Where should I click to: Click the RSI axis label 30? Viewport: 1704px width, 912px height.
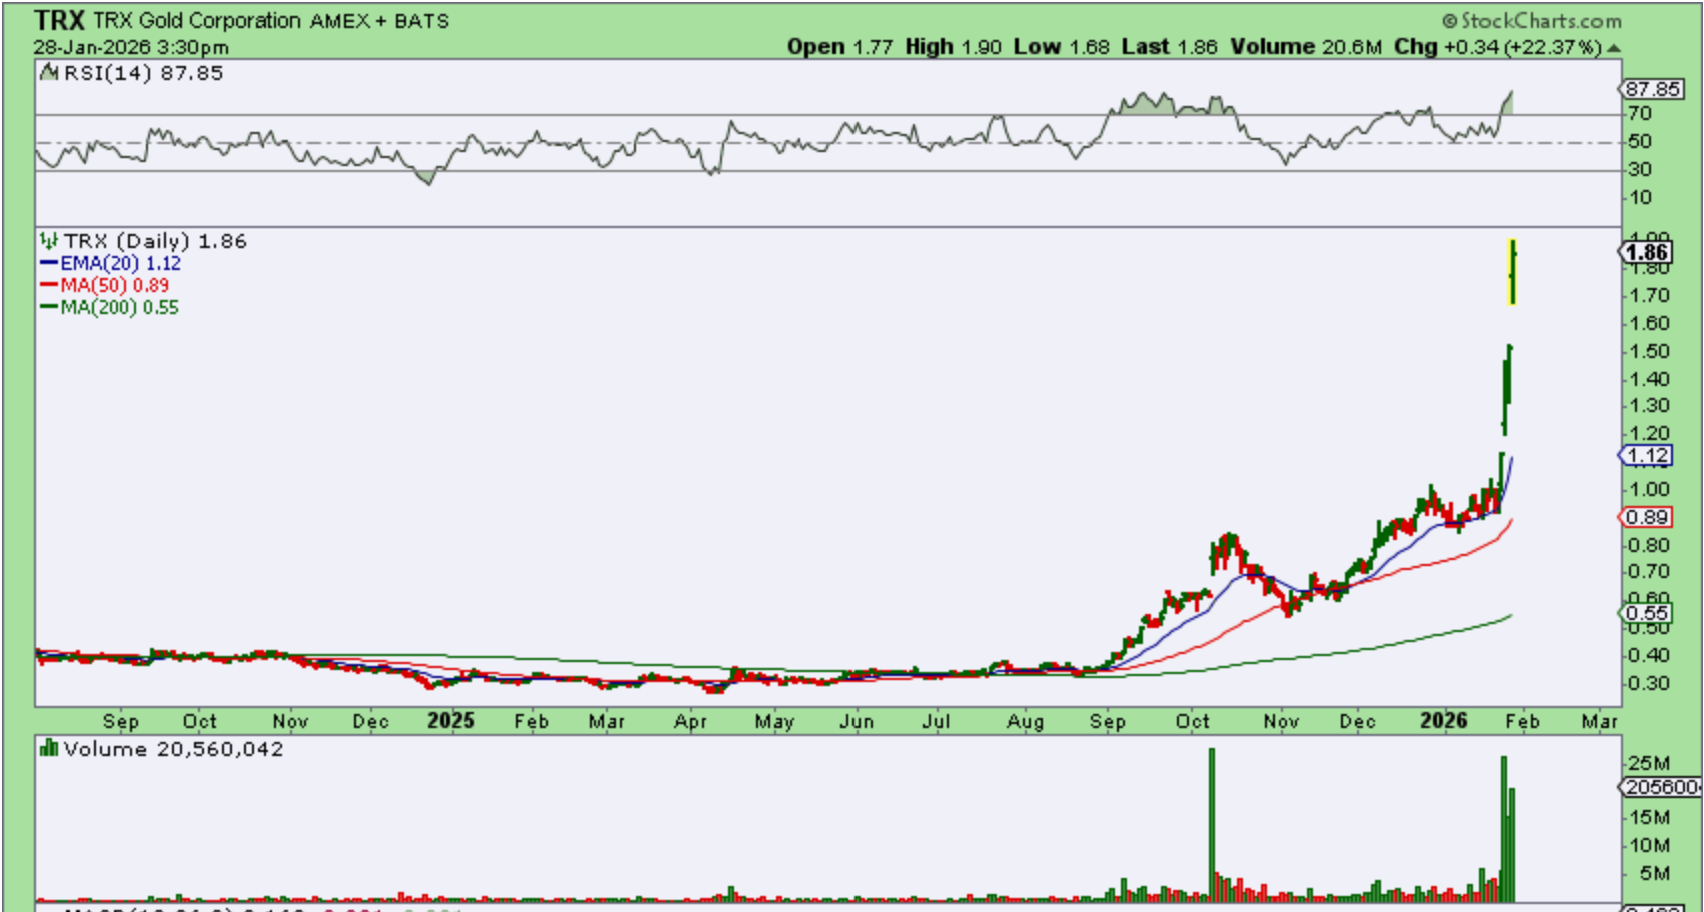(x=1639, y=170)
